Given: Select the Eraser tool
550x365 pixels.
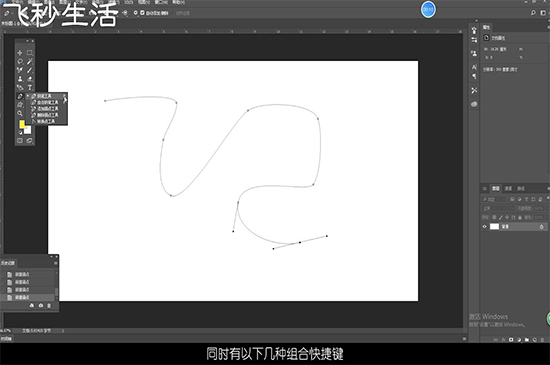Looking at the screenshot, I should 30,79.
